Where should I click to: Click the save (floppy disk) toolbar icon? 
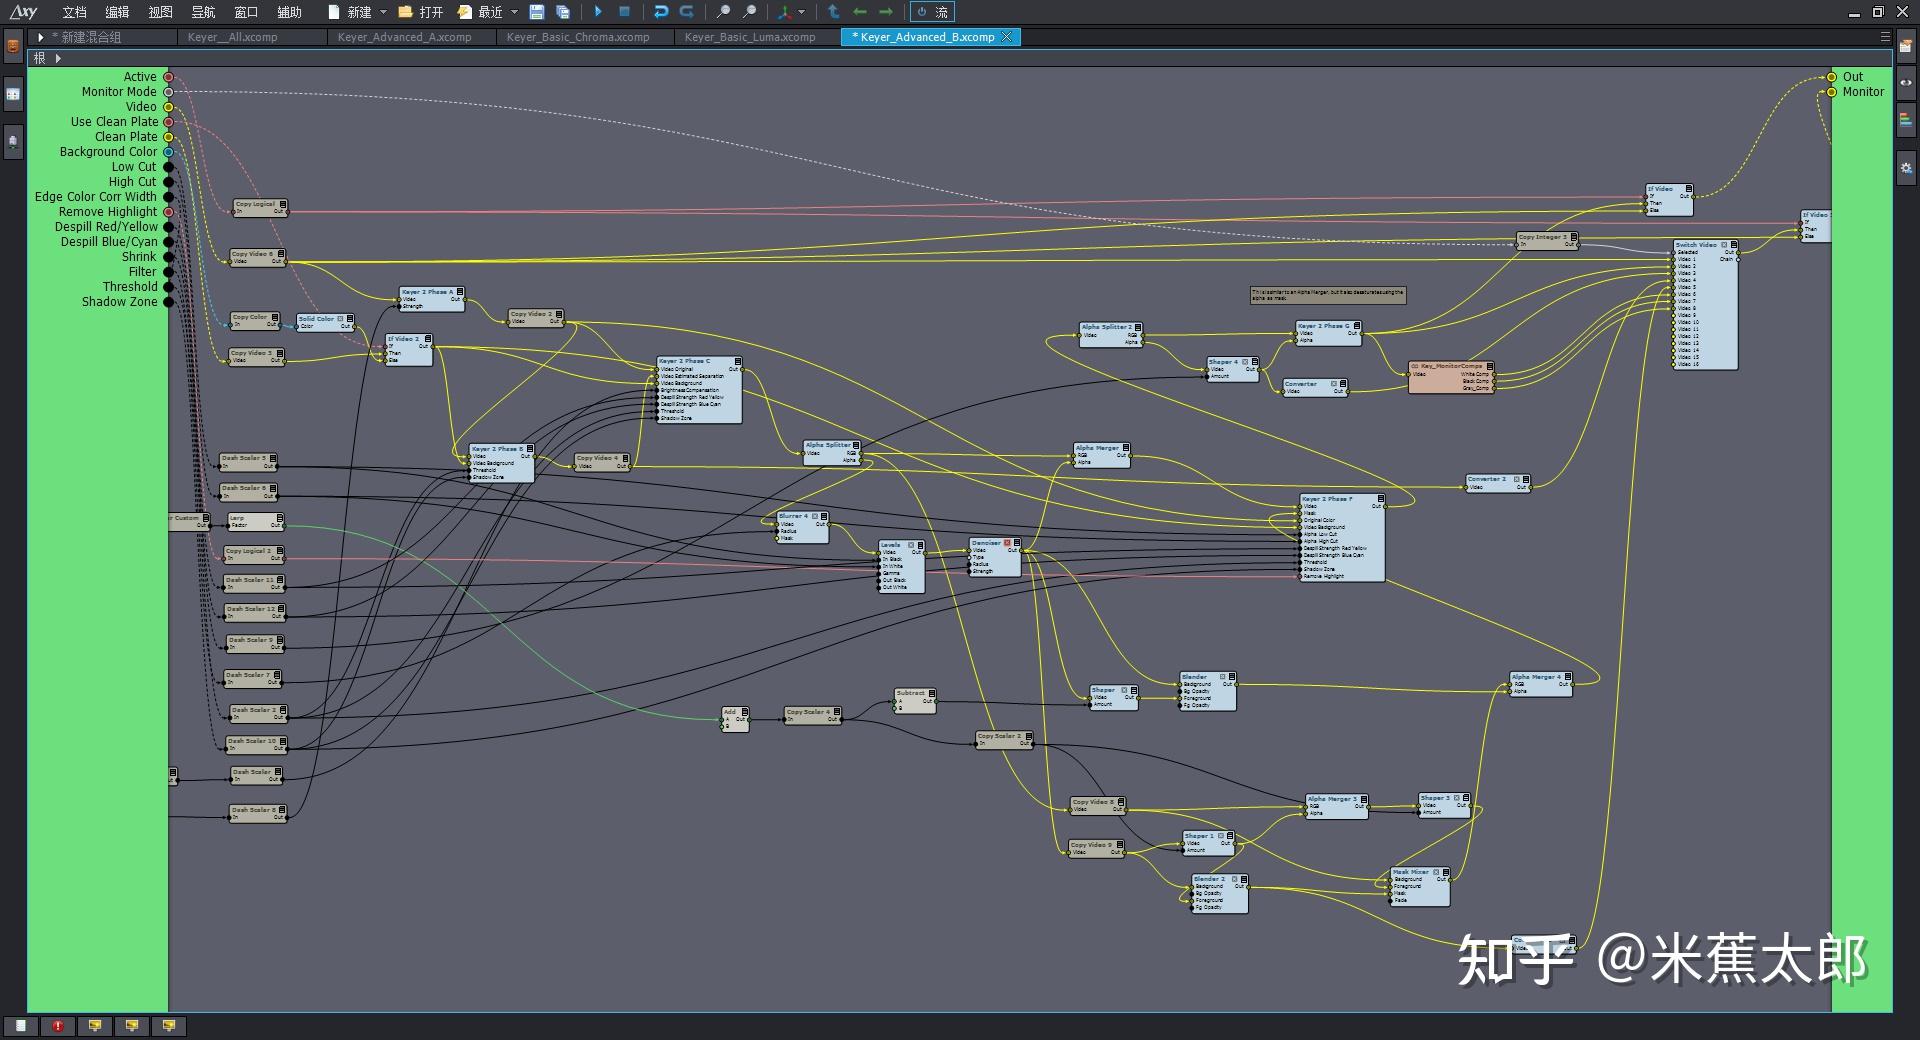coord(537,12)
